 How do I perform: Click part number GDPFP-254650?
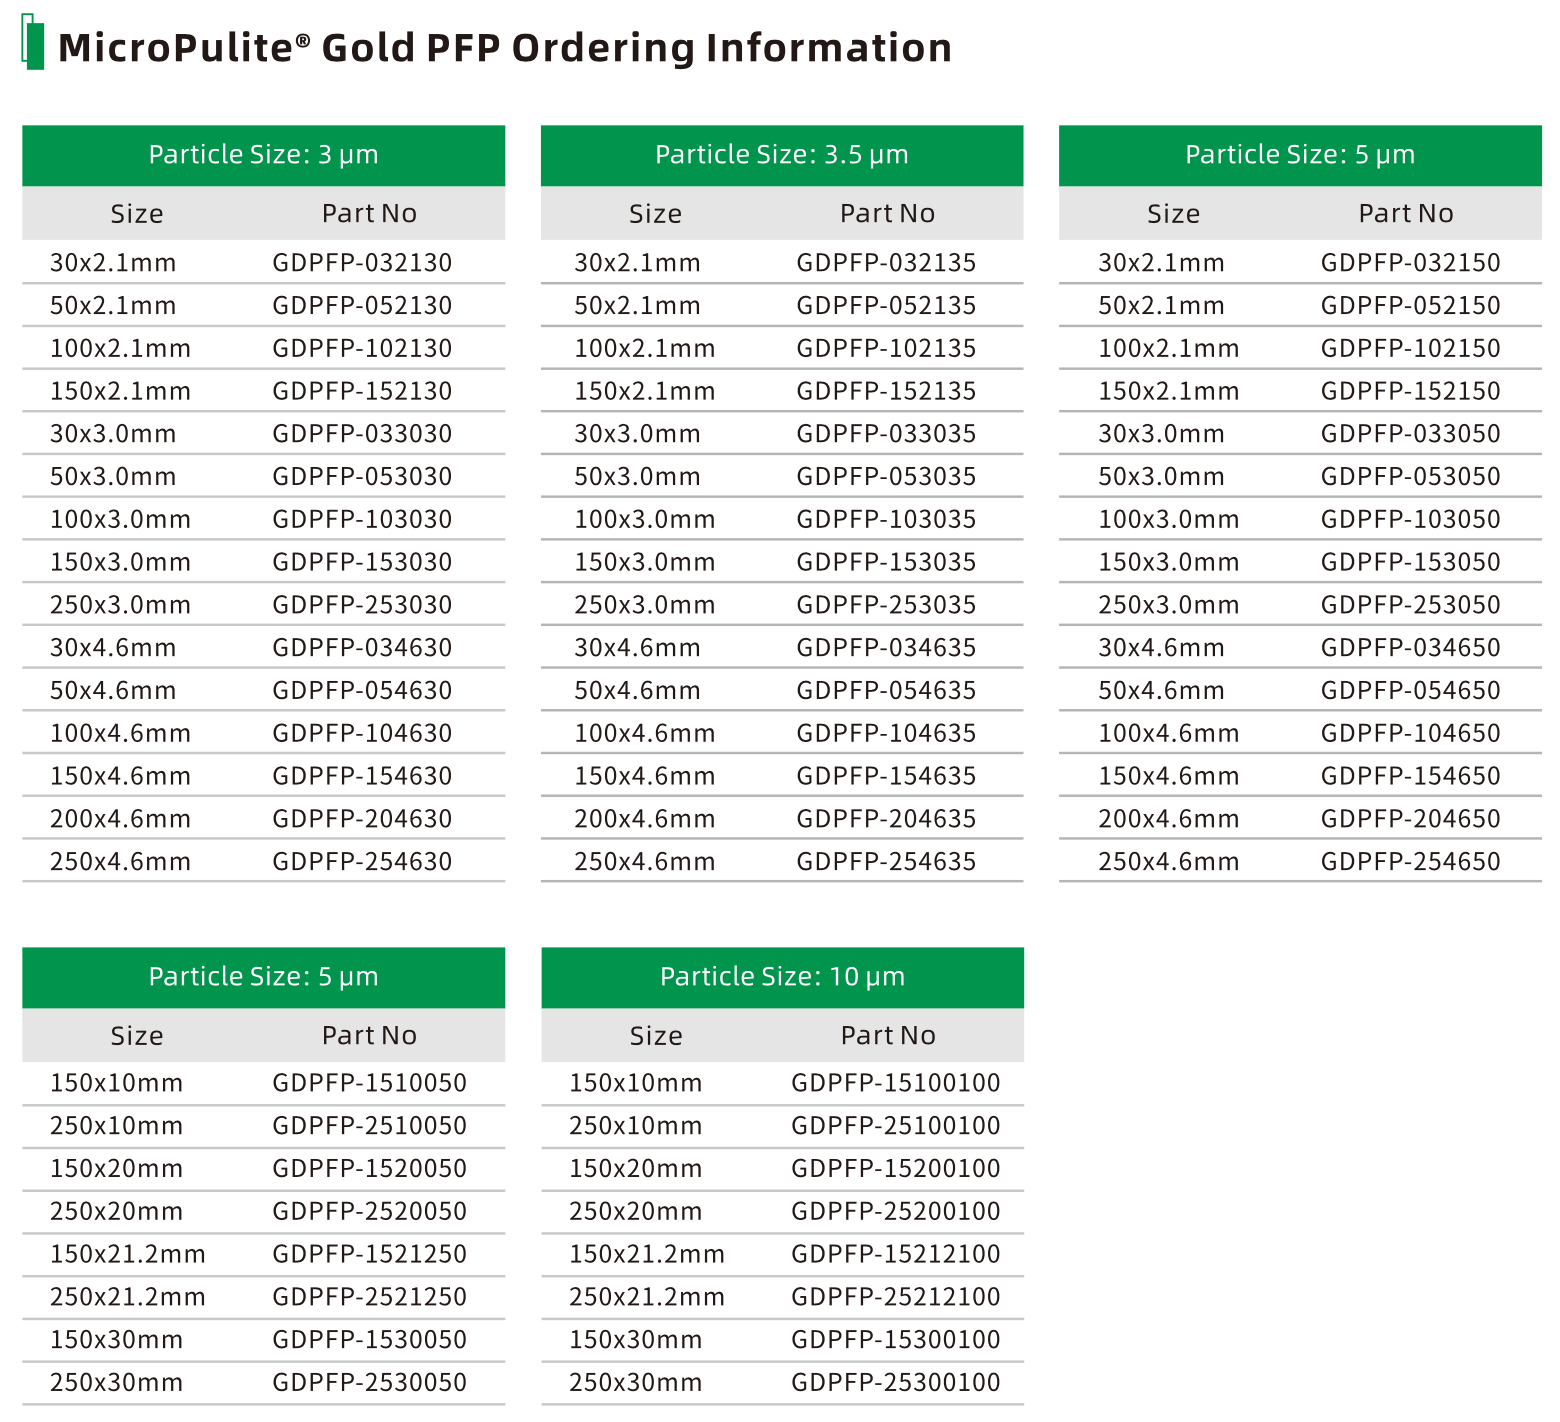click(x=1410, y=862)
